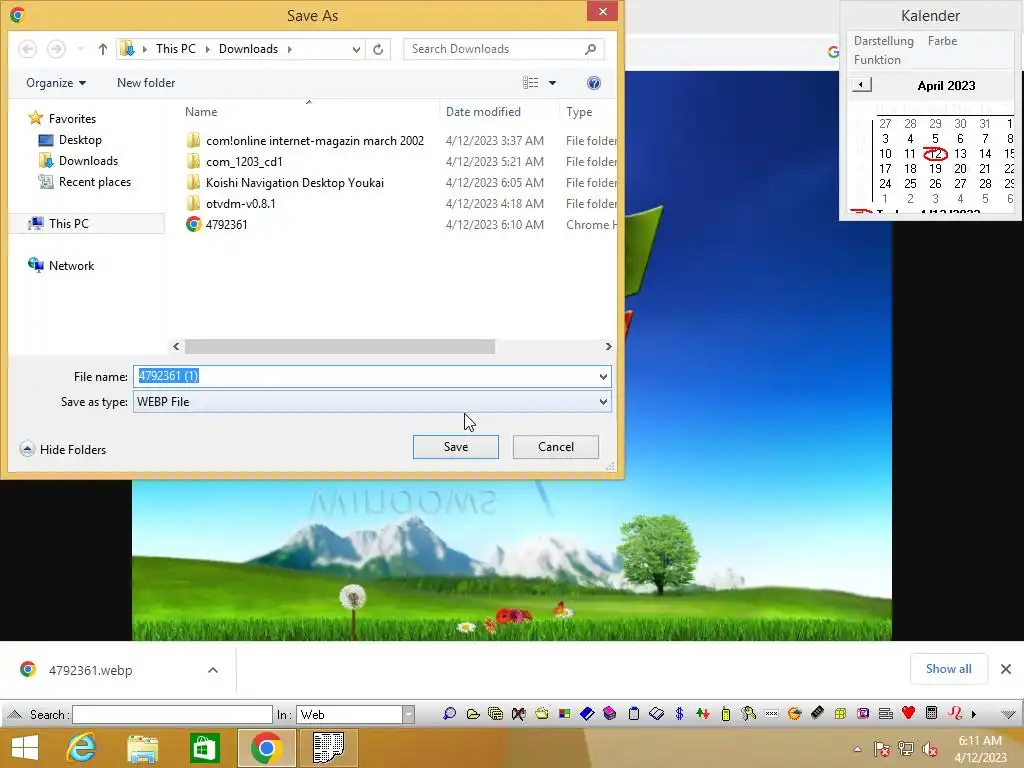Click the Search text field in the bottom toolbar
Image resolution: width=1024 pixels, height=768 pixels.
click(172, 714)
